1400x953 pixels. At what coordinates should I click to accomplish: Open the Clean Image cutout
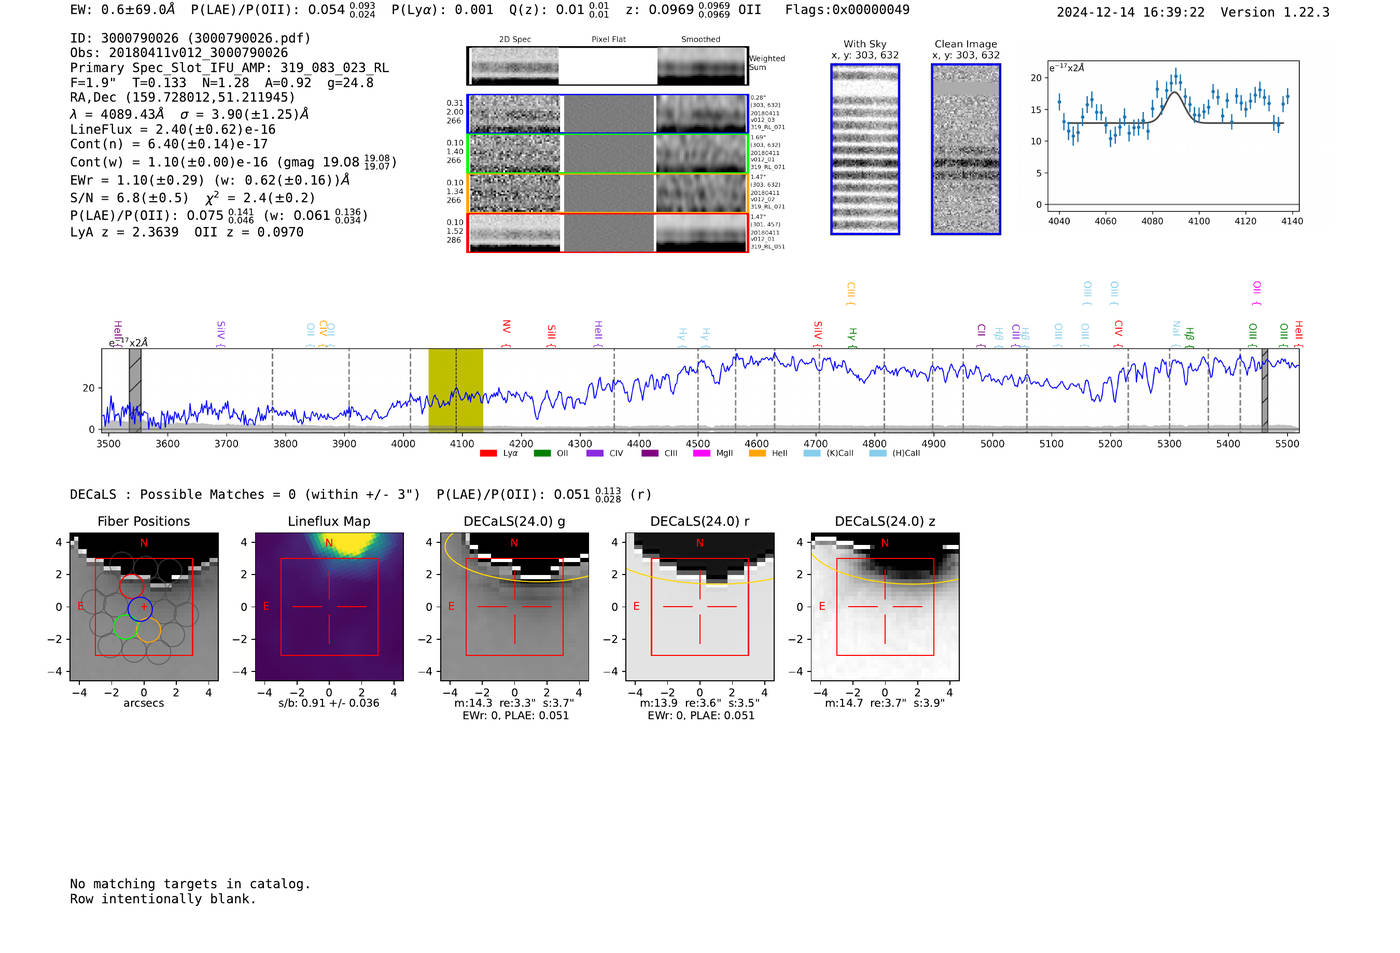click(x=966, y=149)
